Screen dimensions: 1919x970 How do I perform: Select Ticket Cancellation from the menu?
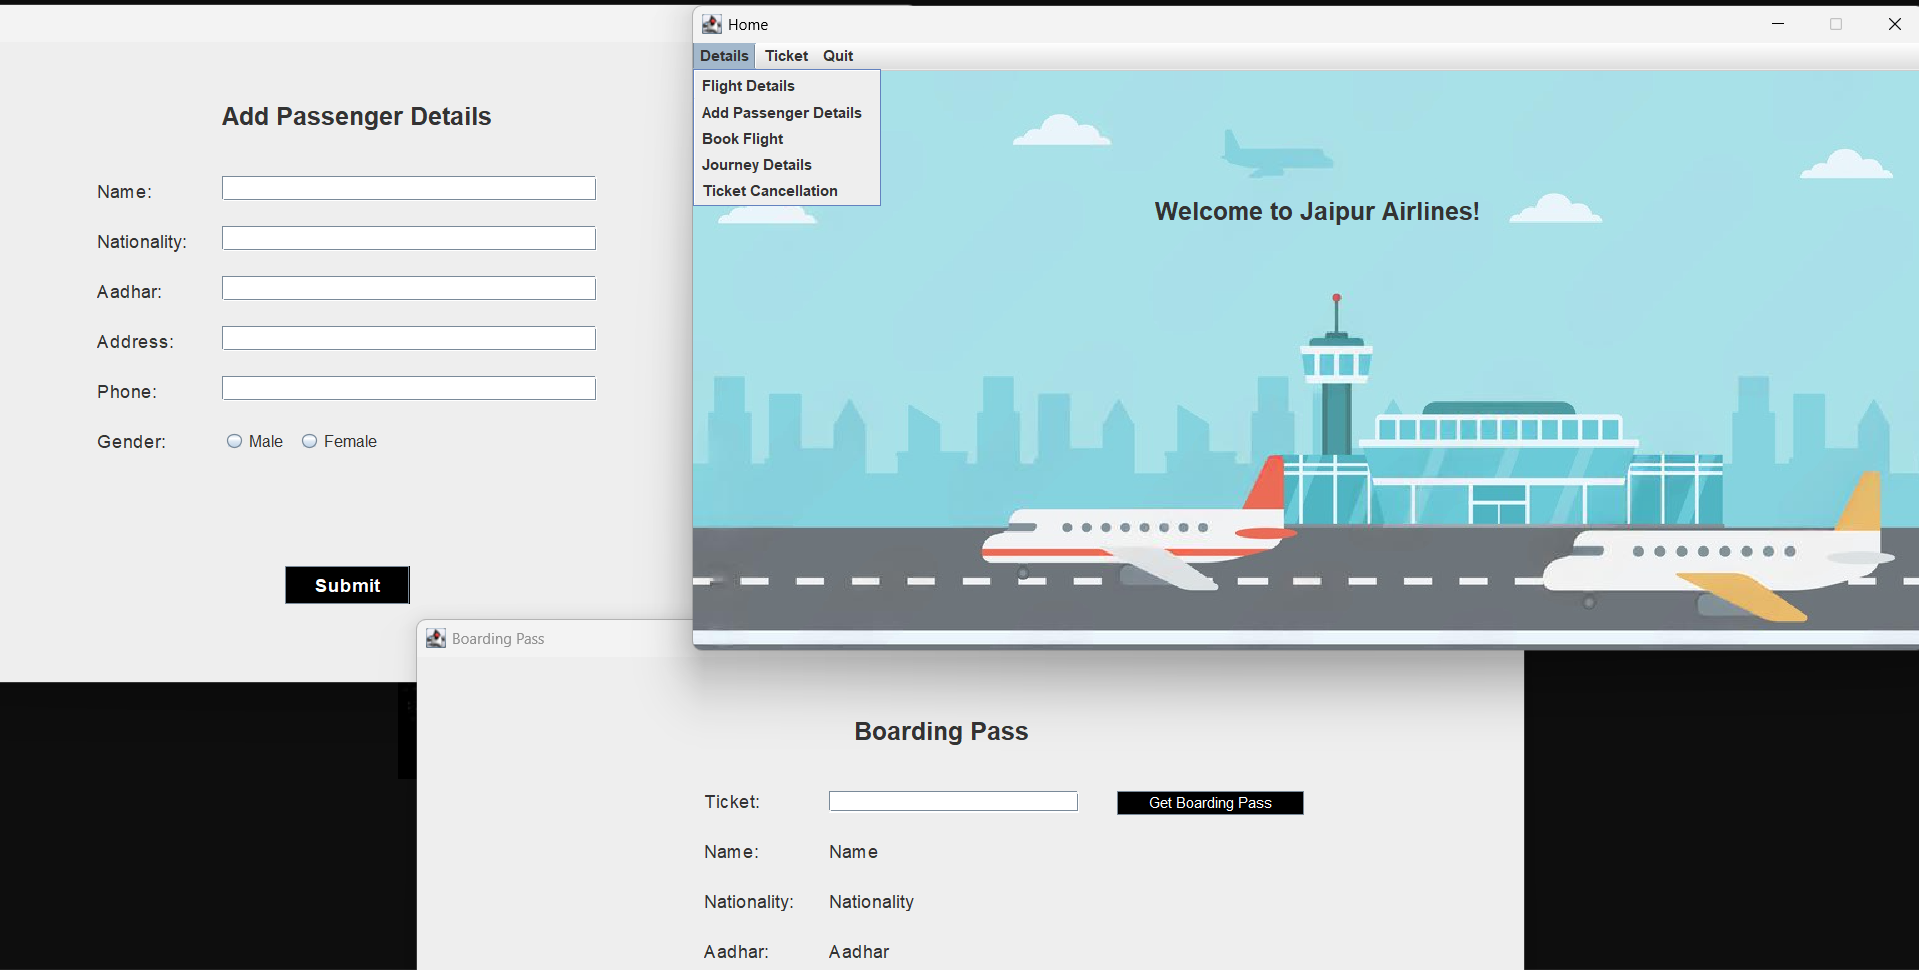(769, 191)
